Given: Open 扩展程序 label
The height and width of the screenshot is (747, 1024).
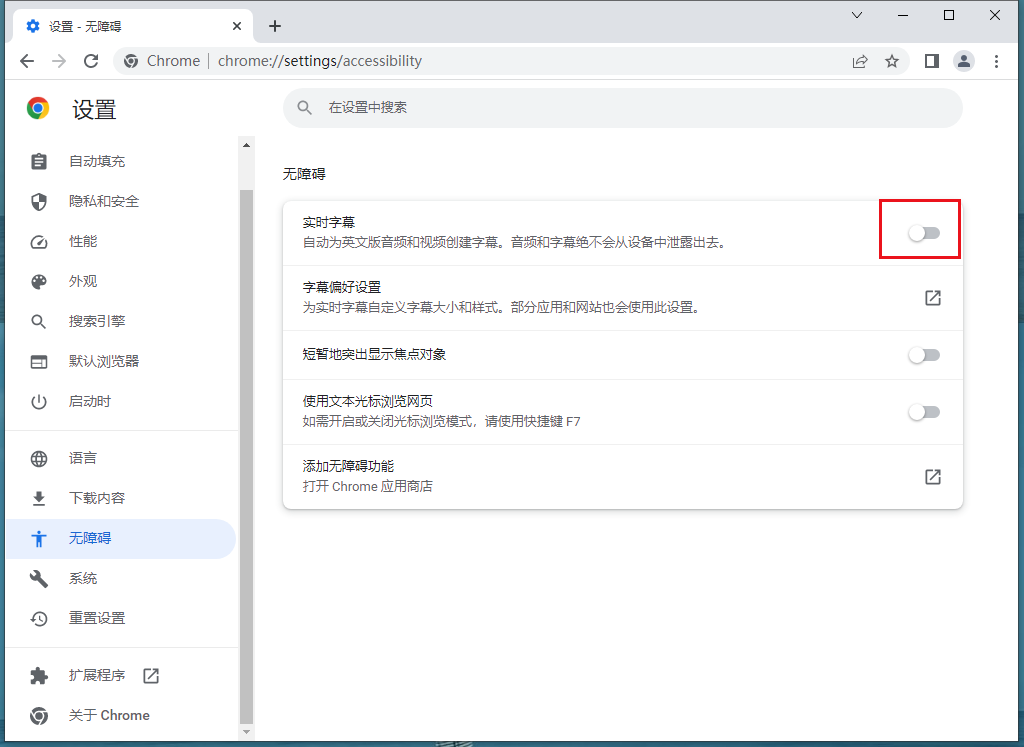Looking at the screenshot, I should click(x=97, y=675).
